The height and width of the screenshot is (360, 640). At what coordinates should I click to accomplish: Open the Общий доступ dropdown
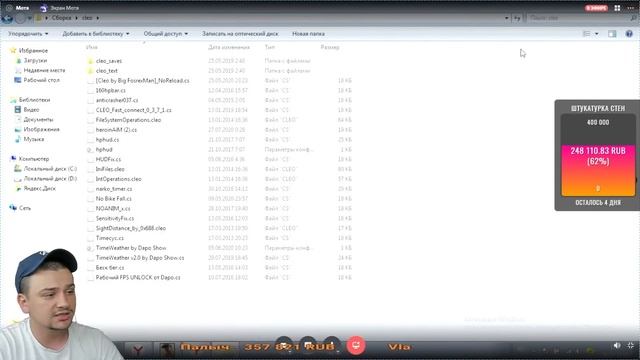pyautogui.click(x=166, y=34)
